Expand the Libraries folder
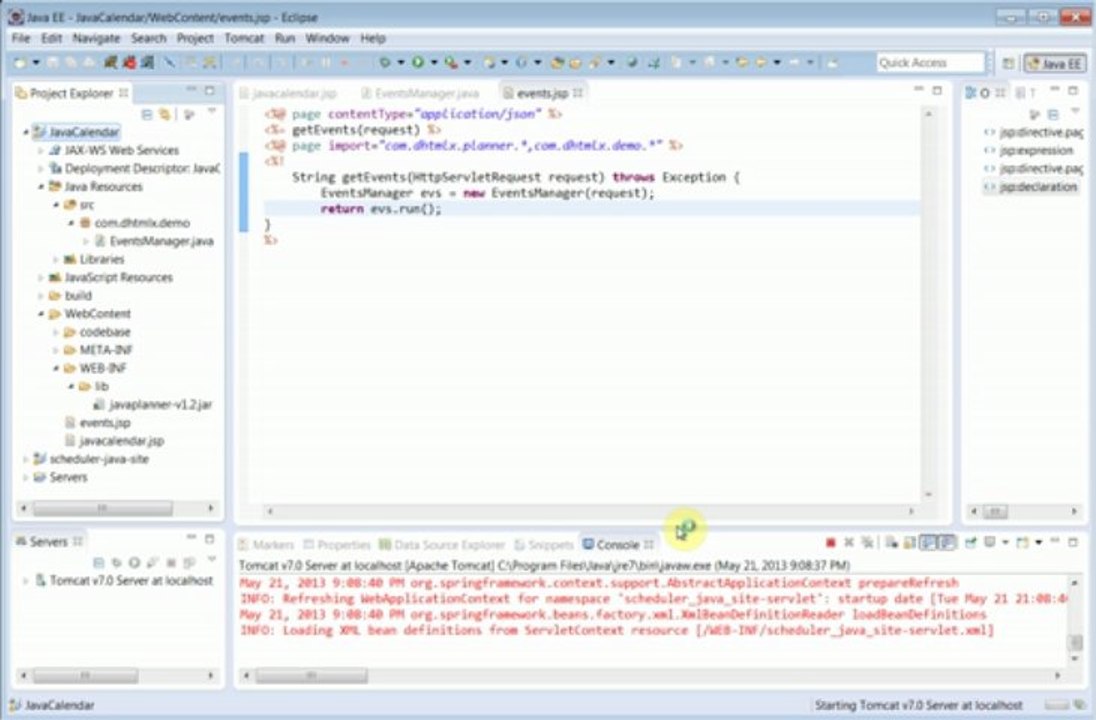This screenshot has height=720, width=1096. [55, 259]
